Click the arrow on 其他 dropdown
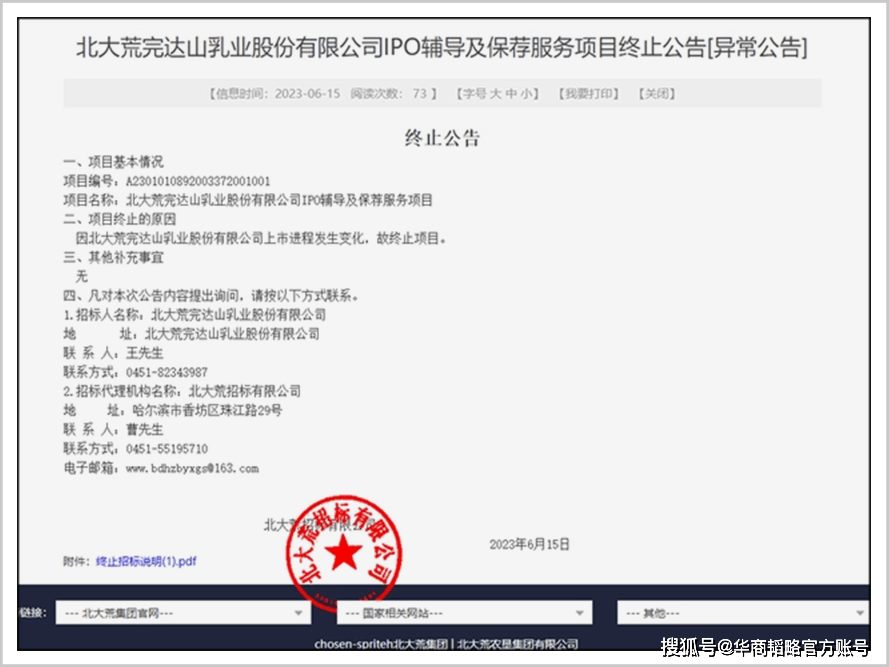The height and width of the screenshot is (667, 889). pos(858,613)
